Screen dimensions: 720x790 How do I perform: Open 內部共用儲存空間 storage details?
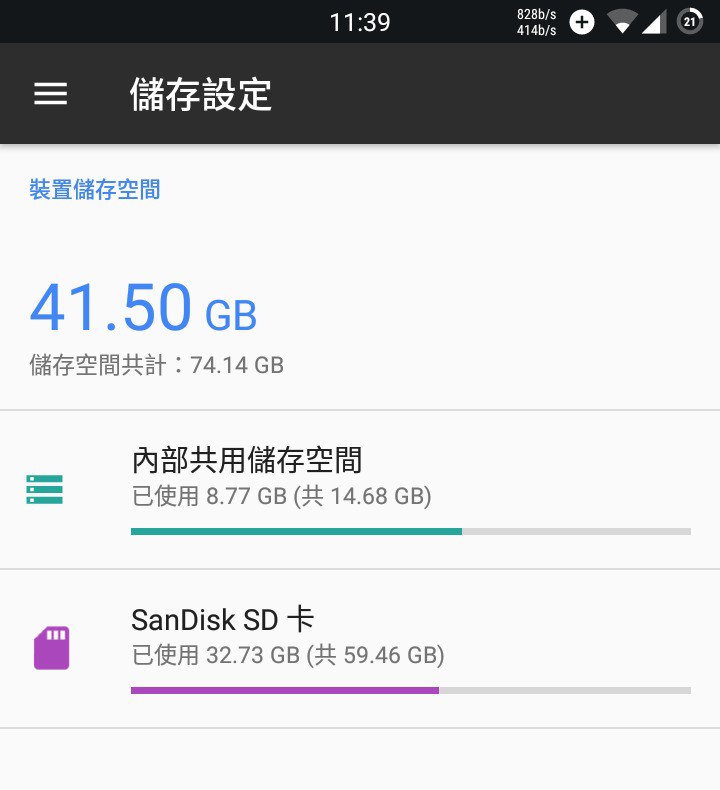click(x=360, y=490)
